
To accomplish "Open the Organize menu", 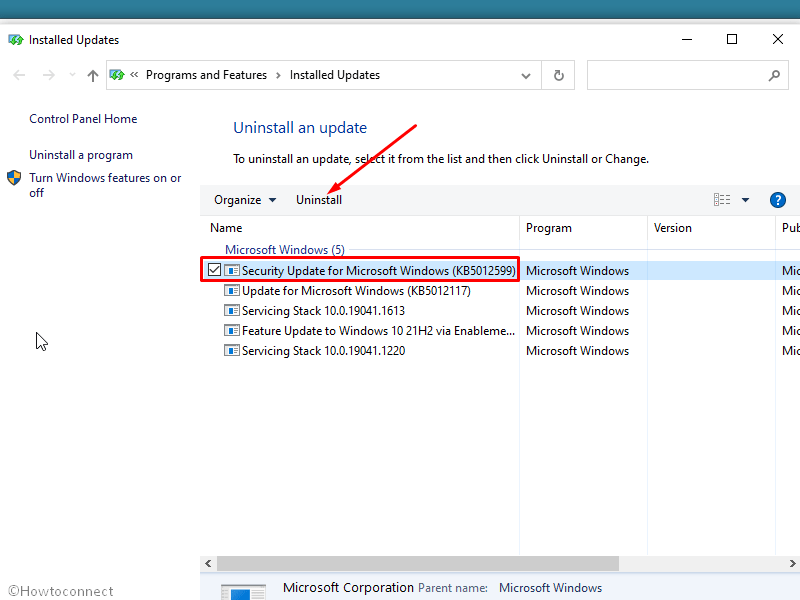I will (x=245, y=200).
